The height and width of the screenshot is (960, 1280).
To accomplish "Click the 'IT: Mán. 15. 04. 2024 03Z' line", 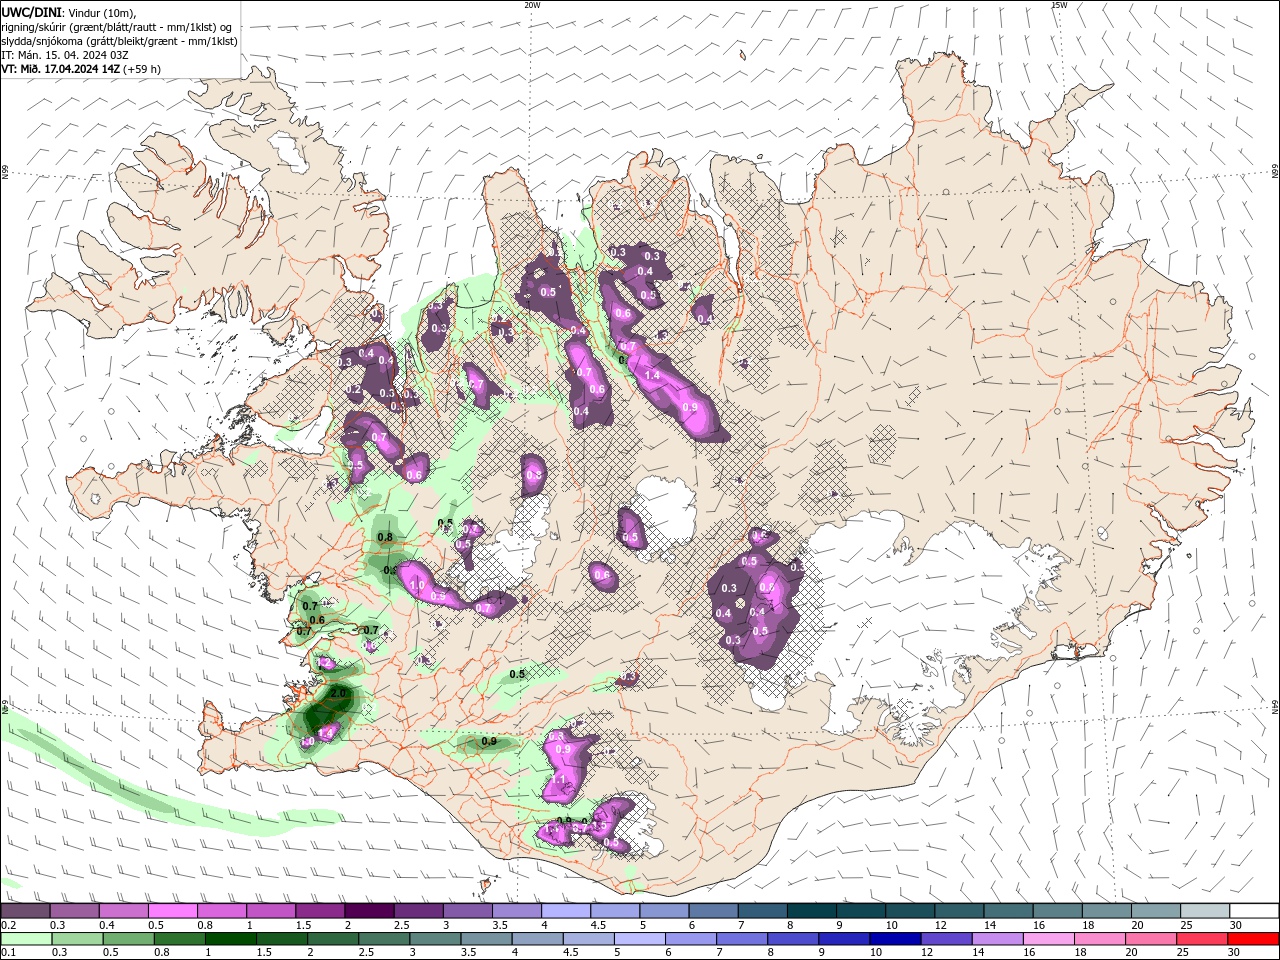I will pos(66,55).
